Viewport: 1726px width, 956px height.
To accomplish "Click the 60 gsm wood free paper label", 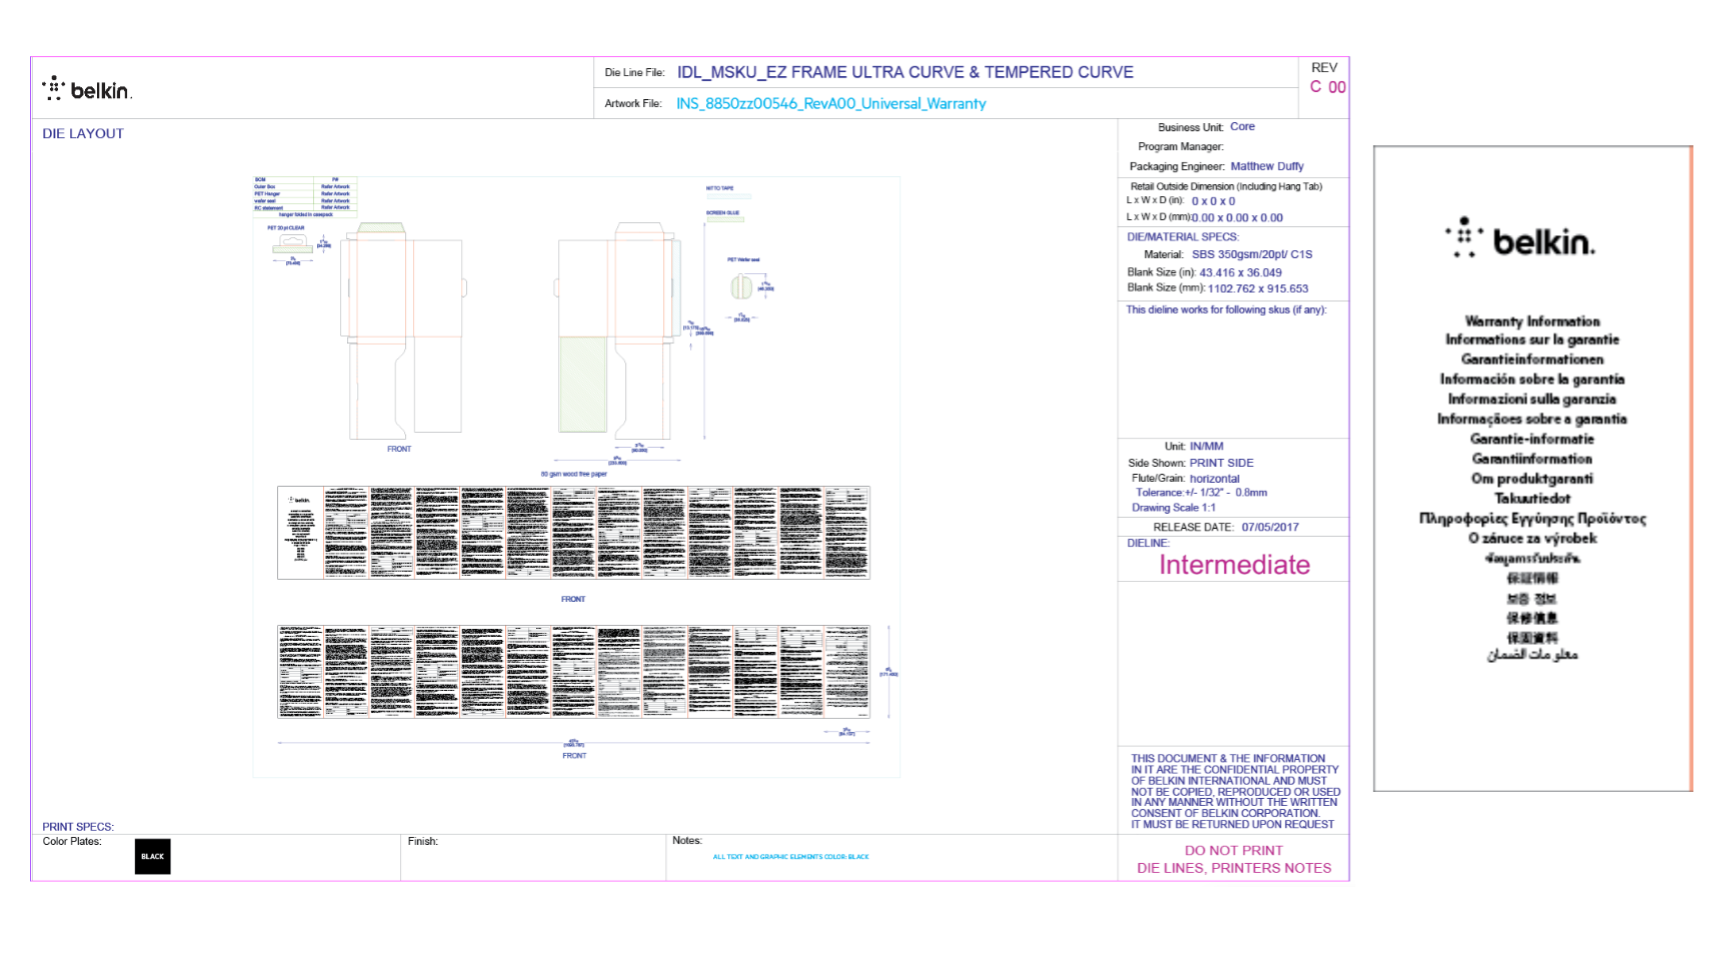I will point(574,474).
